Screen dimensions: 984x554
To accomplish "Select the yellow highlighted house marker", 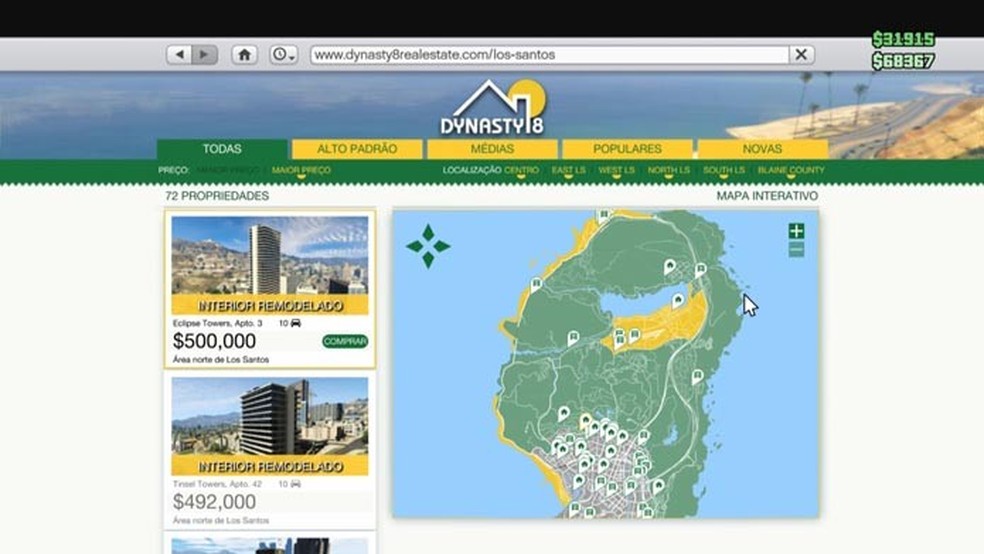I will click(x=586, y=420).
